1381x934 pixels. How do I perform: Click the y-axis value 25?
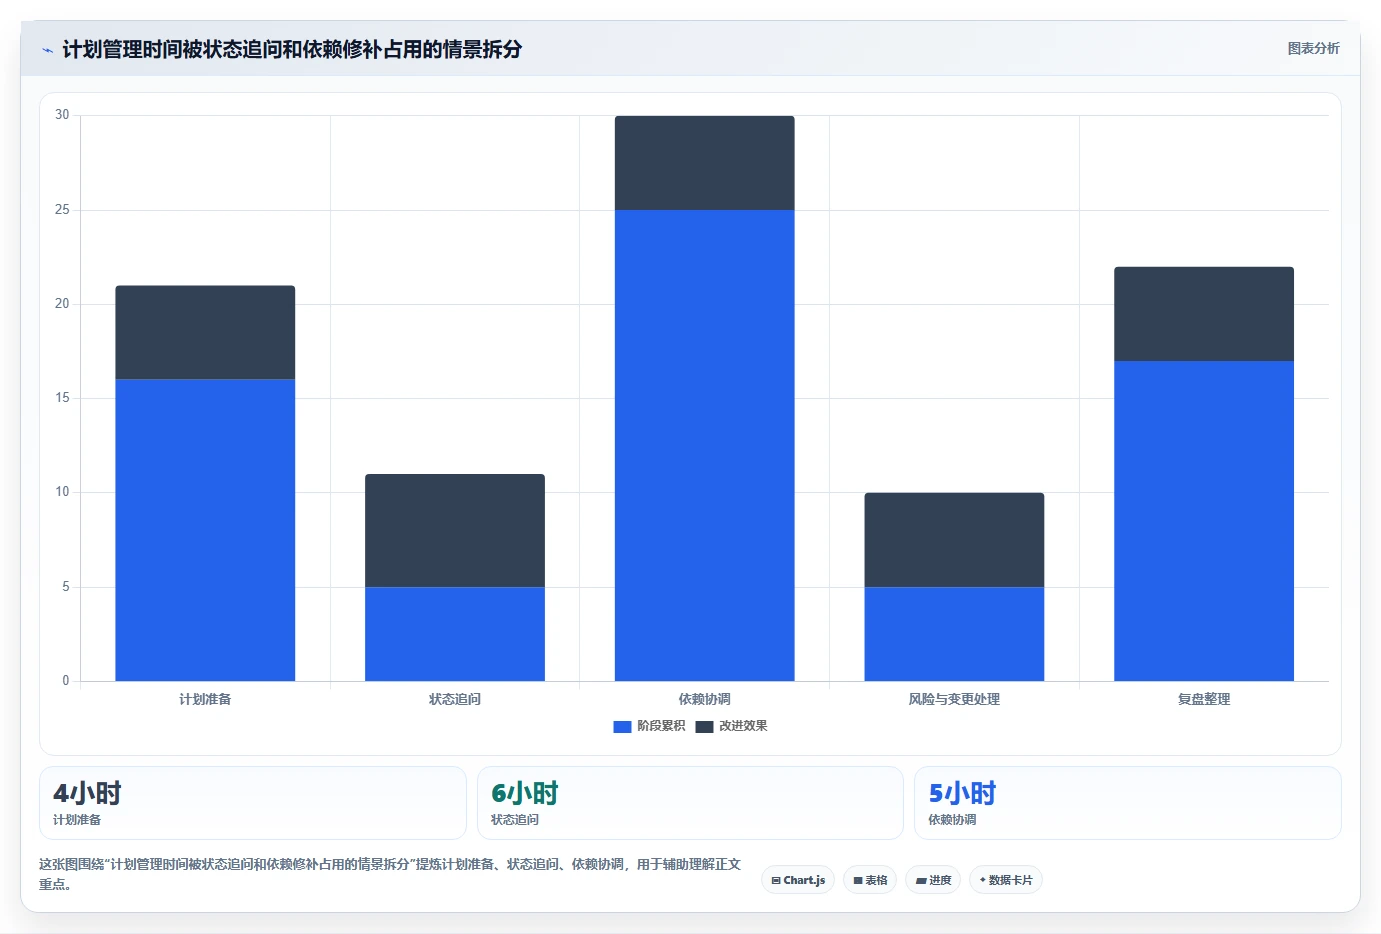tap(62, 210)
